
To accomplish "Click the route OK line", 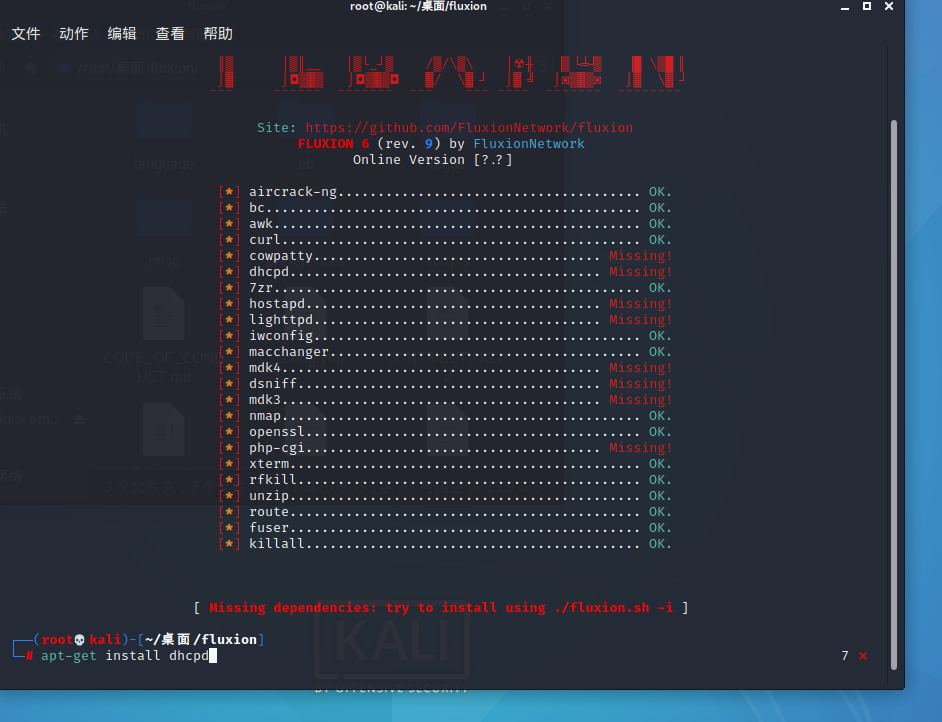I will pyautogui.click(x=445, y=512).
